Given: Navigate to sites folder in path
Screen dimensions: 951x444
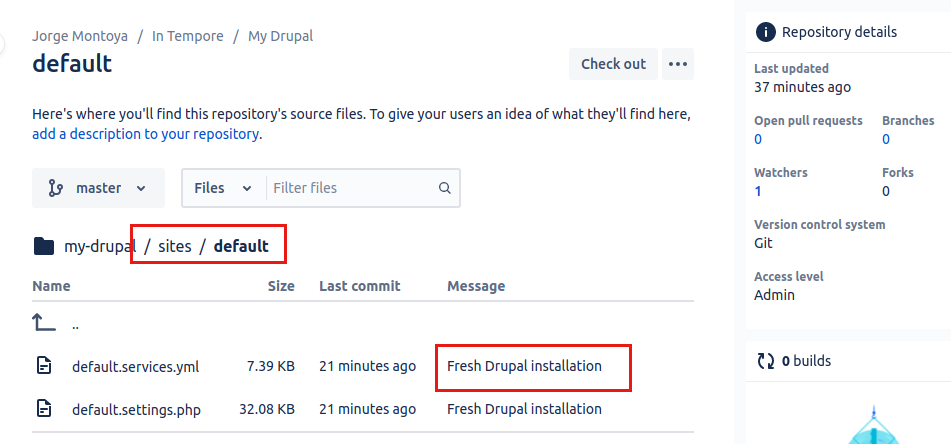Looking at the screenshot, I should point(175,246).
